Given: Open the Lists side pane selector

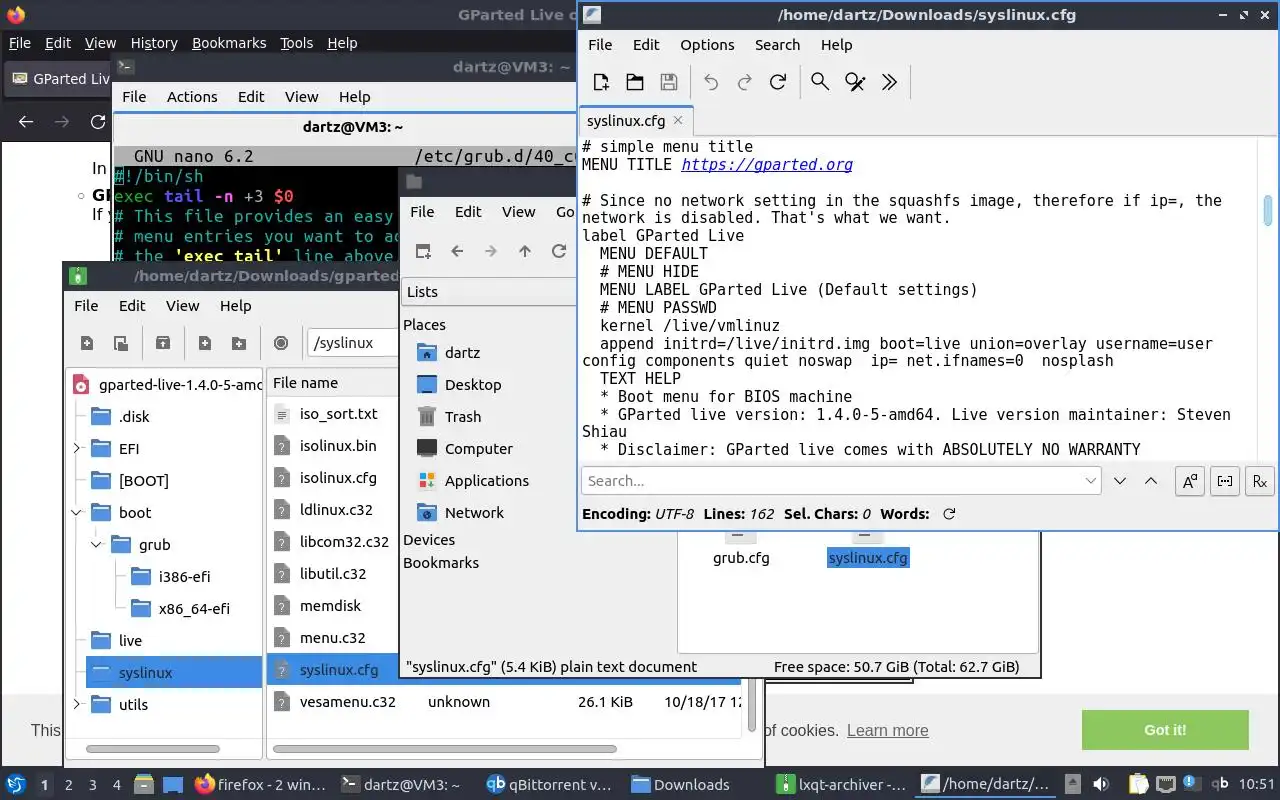Looking at the screenshot, I should point(490,292).
